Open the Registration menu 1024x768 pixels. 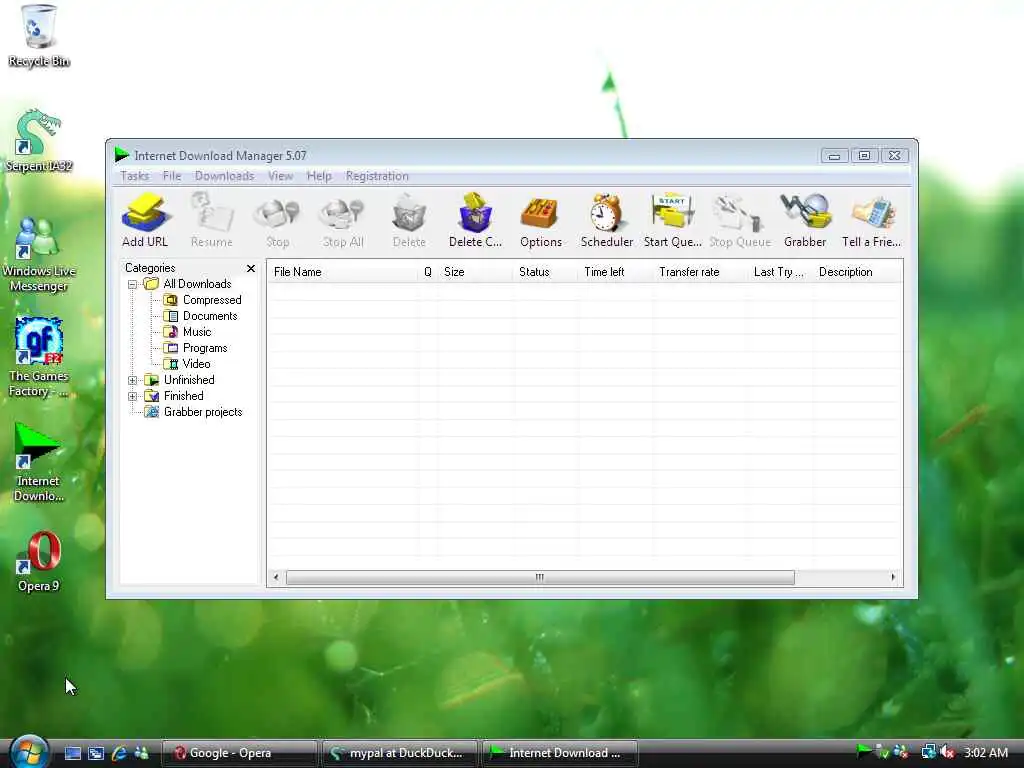[377, 176]
